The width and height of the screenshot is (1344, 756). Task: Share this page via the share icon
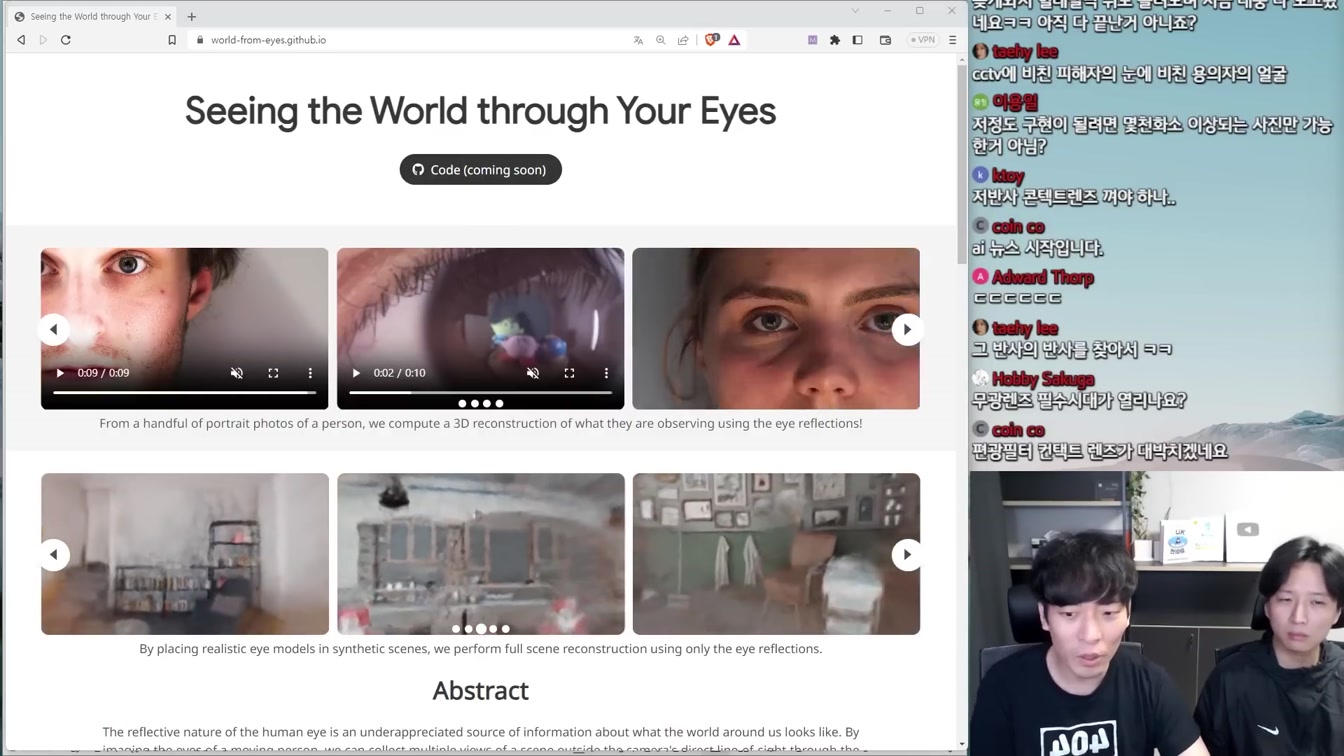click(683, 40)
